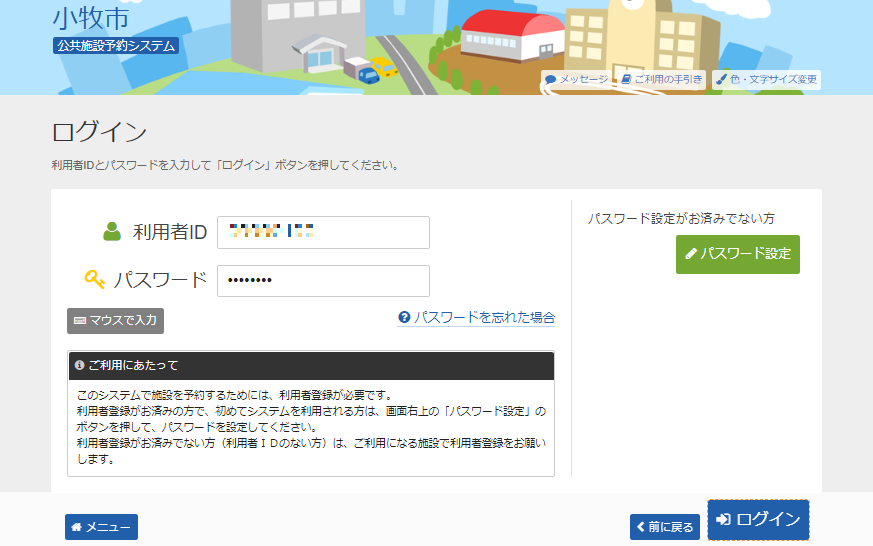Click the マウスで入力 keyboard button

pos(115,321)
